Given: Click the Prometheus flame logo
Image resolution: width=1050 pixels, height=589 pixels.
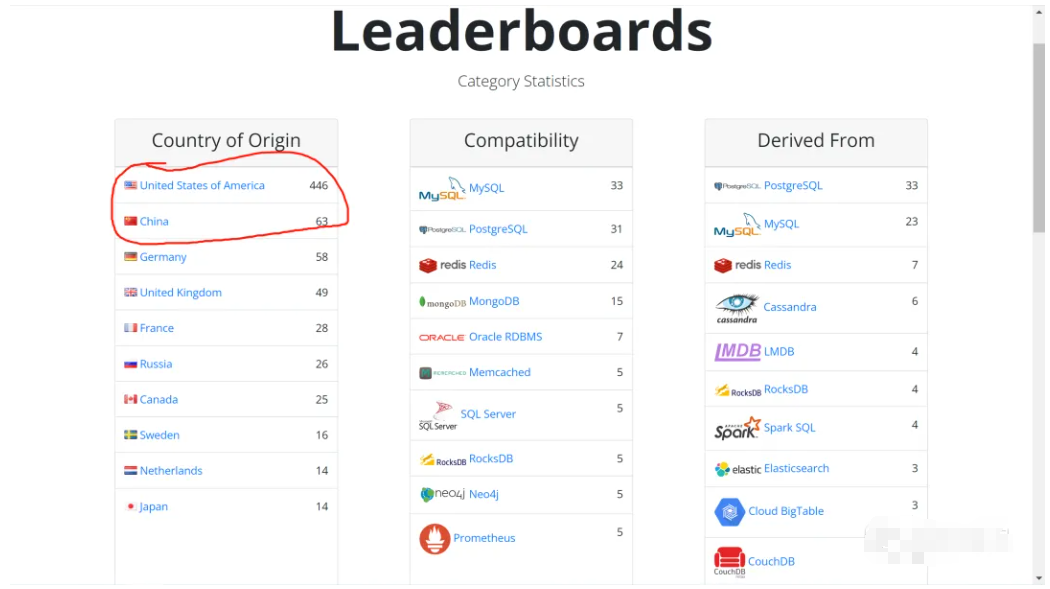Looking at the screenshot, I should [435, 539].
